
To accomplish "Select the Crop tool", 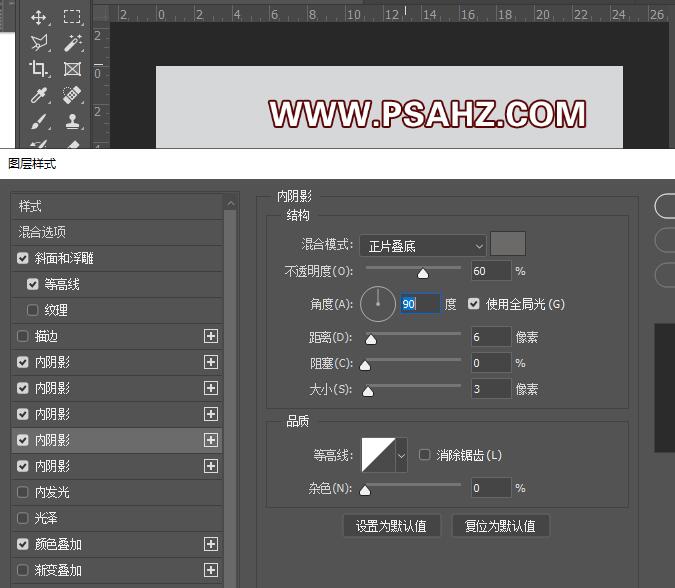I will 39,69.
